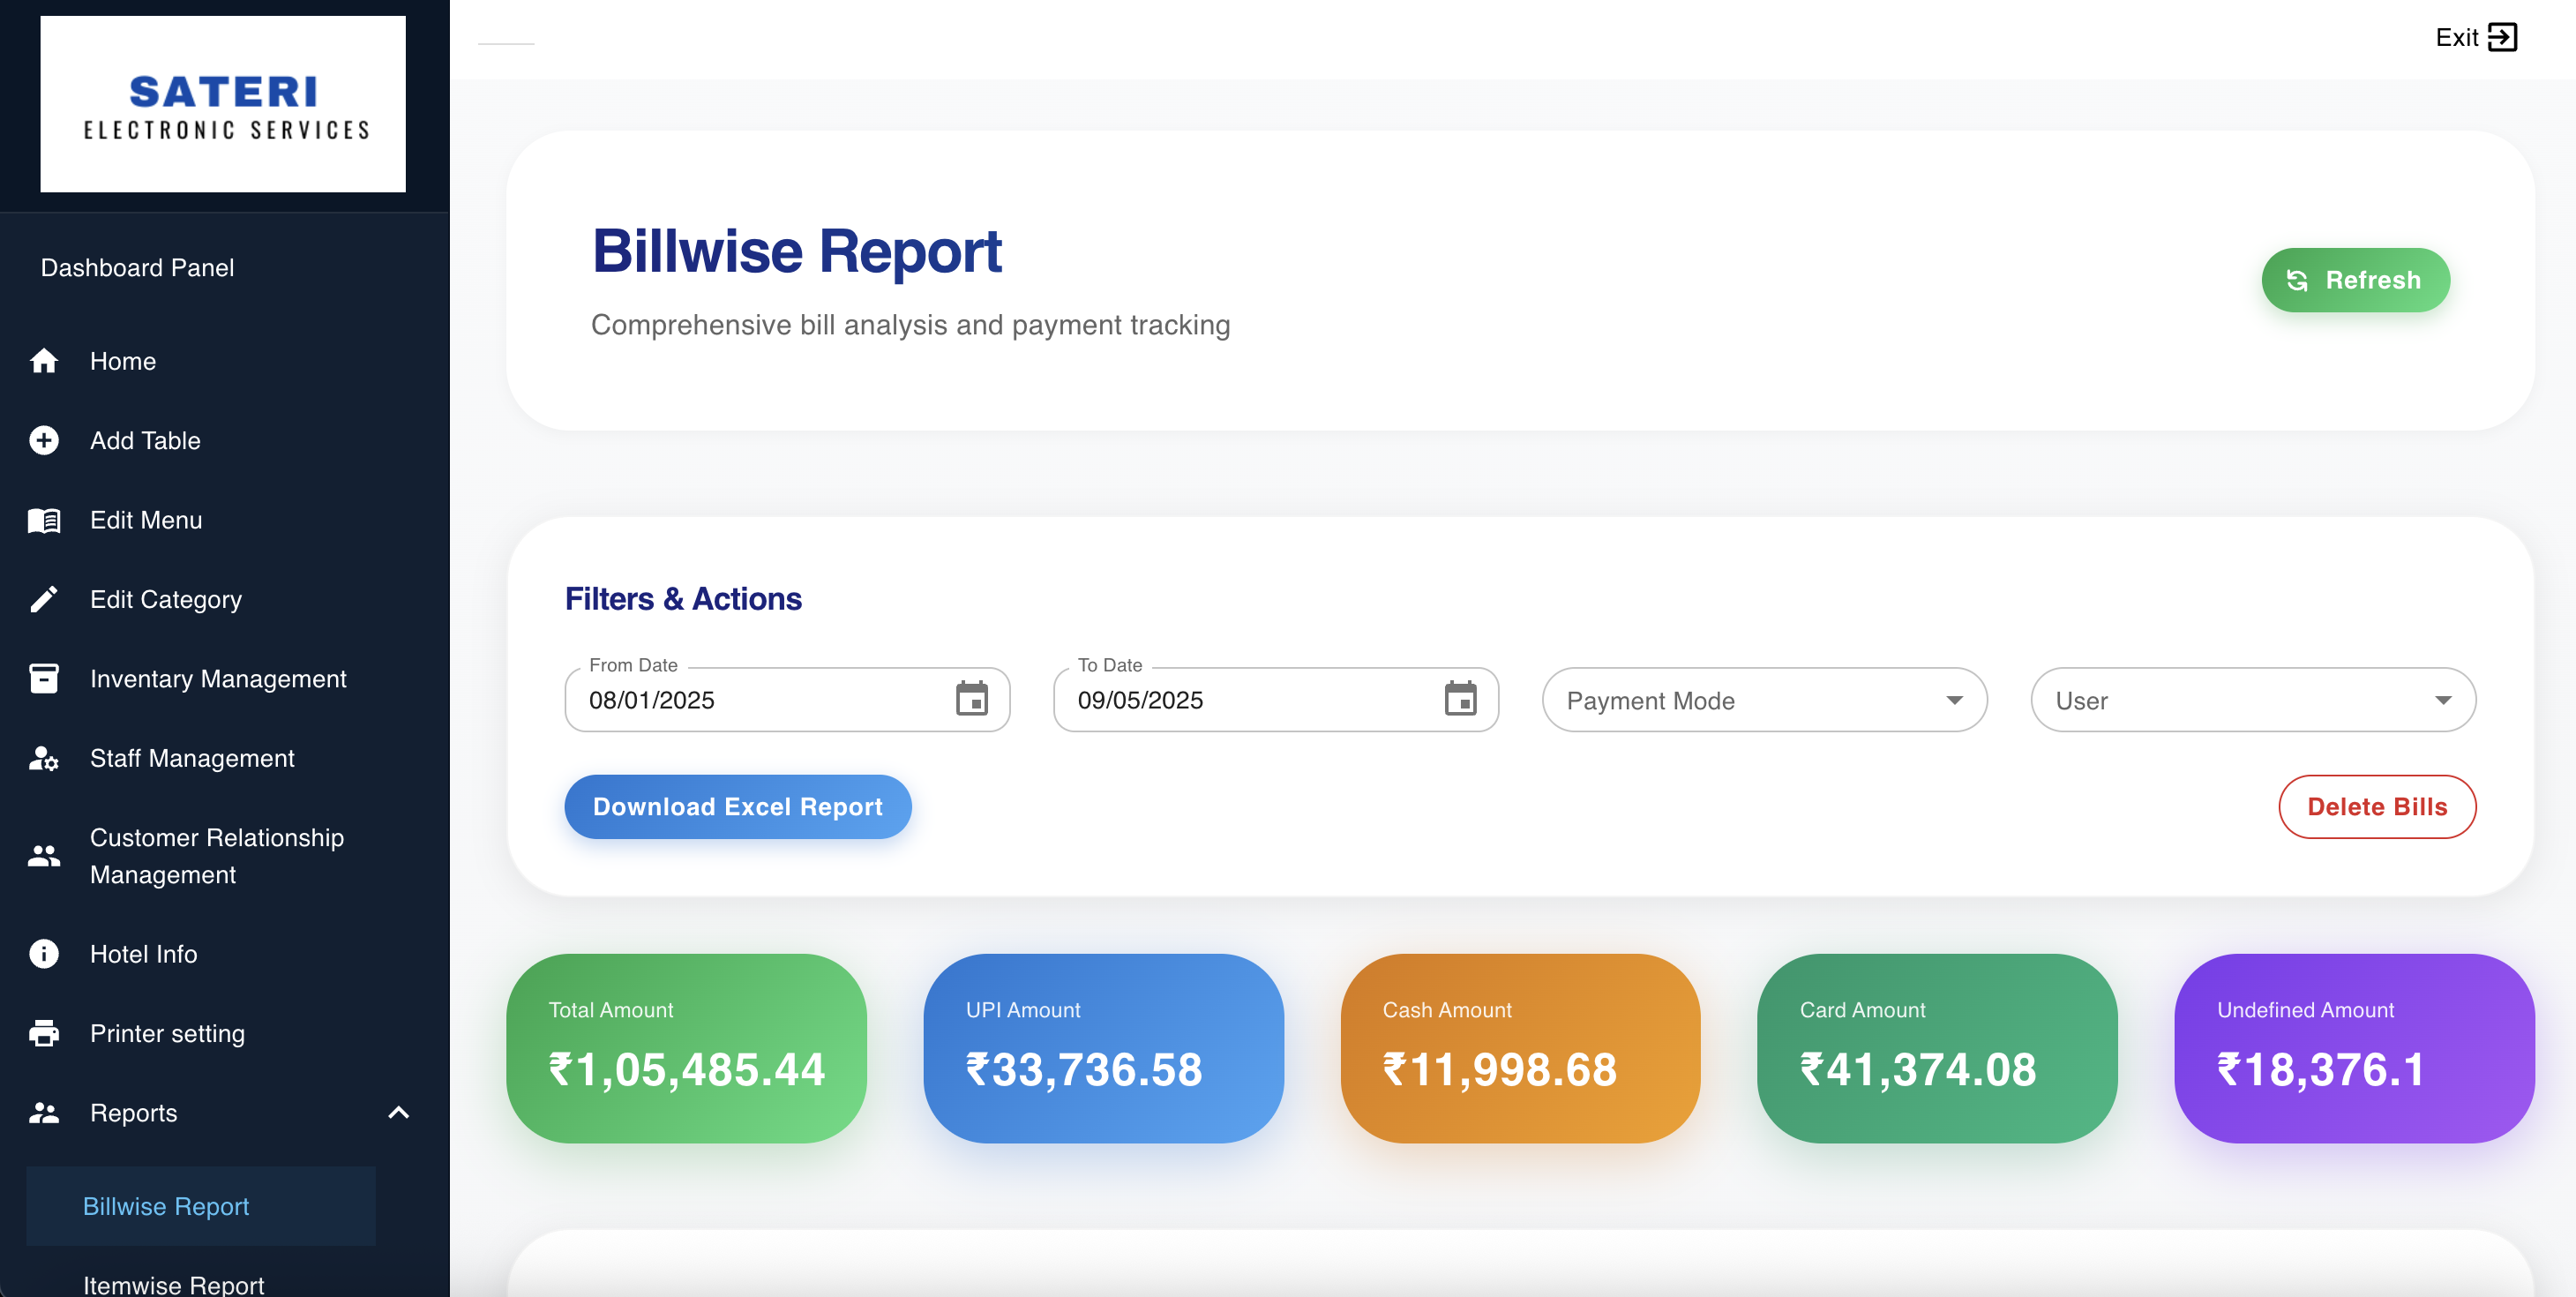Click the Refresh button
The image size is (2576, 1297).
[2356, 280]
